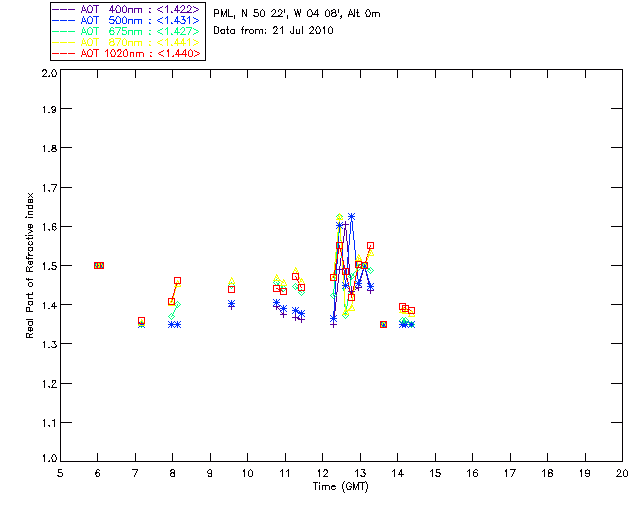Click the 1.4 y-axis tick label
This screenshot has height=512, width=640.
coord(49,305)
